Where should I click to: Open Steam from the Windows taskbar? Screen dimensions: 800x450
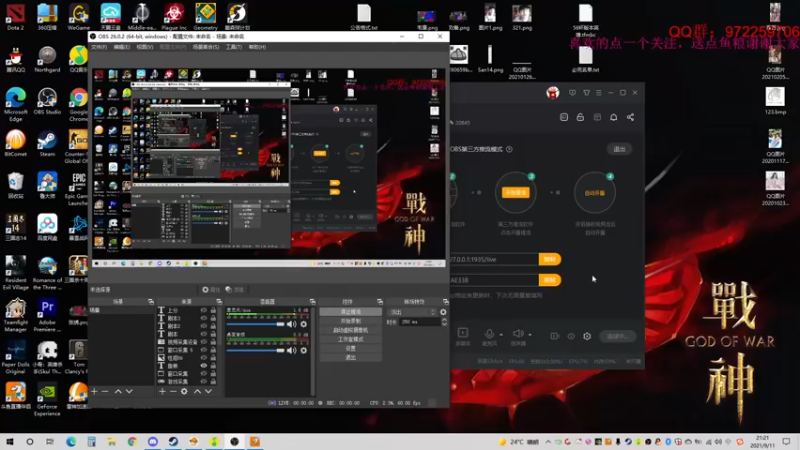pos(173,441)
